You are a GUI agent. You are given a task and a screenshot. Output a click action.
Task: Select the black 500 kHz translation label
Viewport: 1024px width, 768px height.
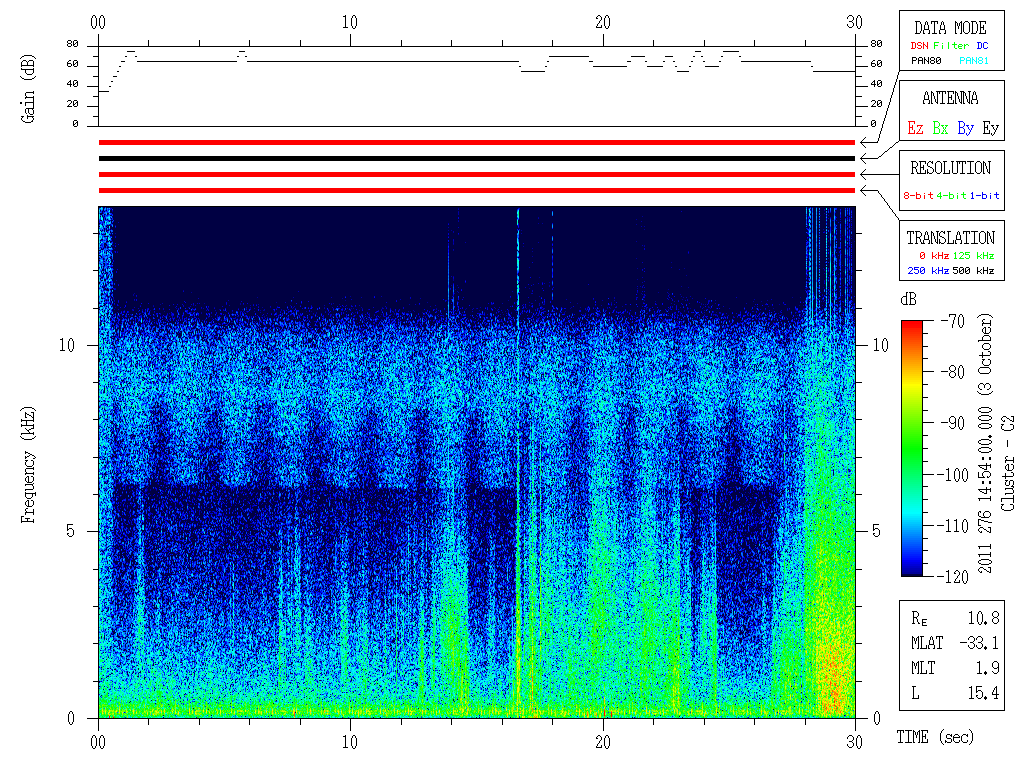point(973,270)
